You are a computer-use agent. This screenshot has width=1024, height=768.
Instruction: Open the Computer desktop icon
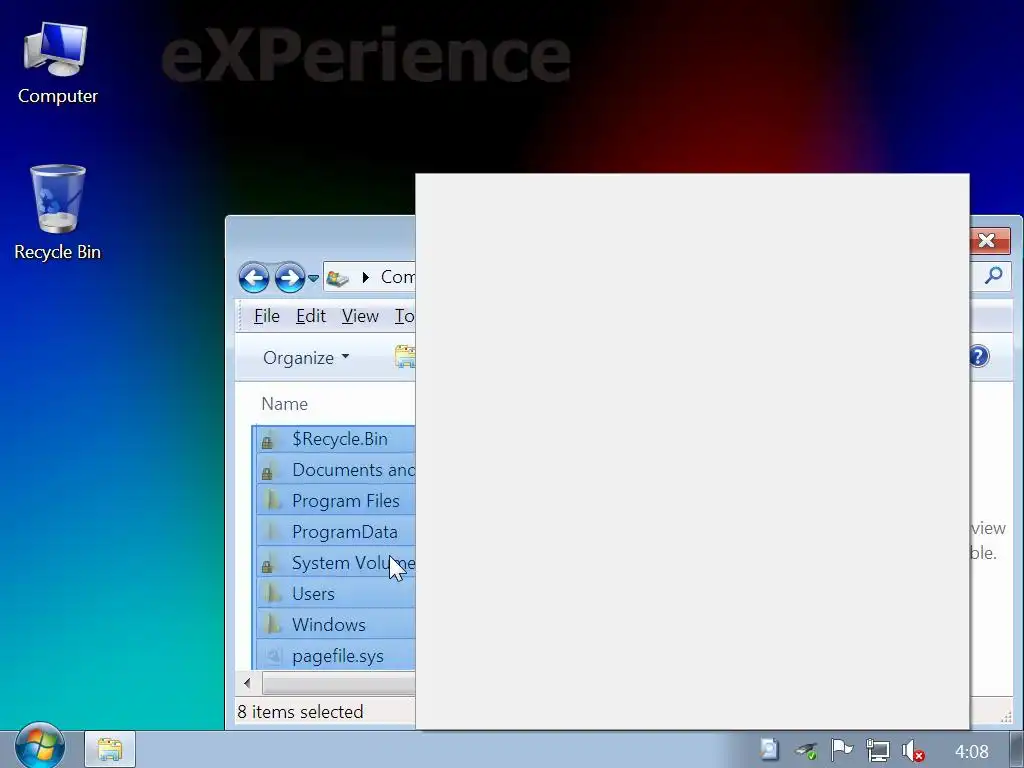(x=57, y=63)
